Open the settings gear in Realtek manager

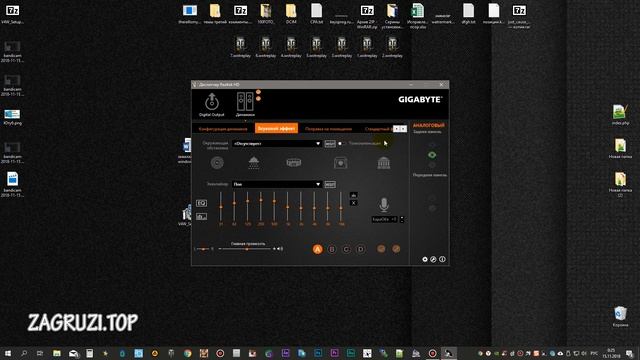point(425,259)
